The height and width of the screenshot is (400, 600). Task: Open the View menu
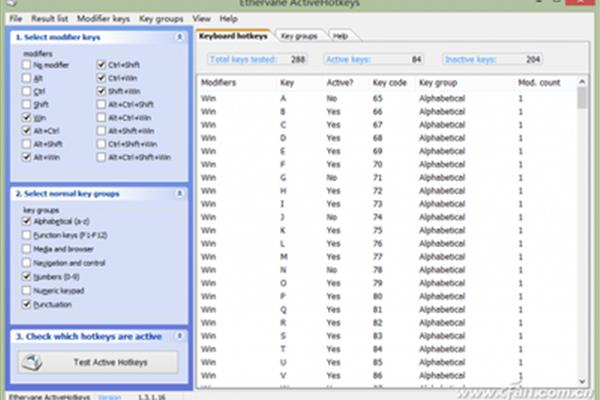(x=201, y=18)
